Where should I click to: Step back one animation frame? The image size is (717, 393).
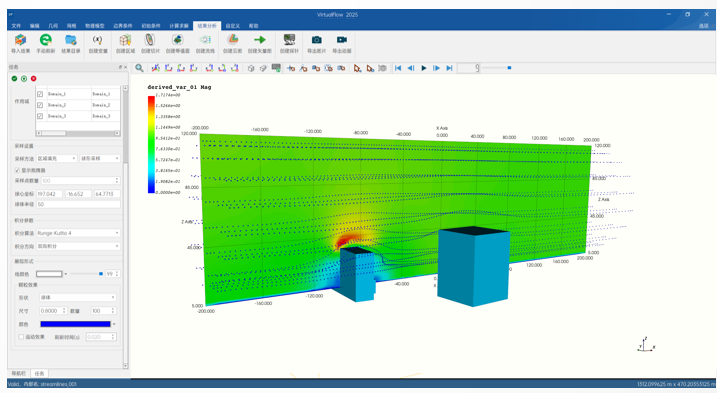(411, 68)
